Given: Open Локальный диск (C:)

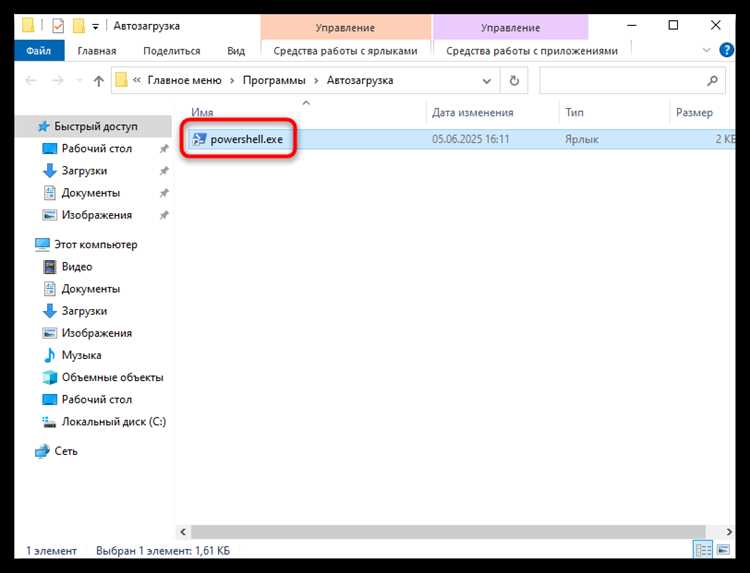Looking at the screenshot, I should click(x=114, y=422).
